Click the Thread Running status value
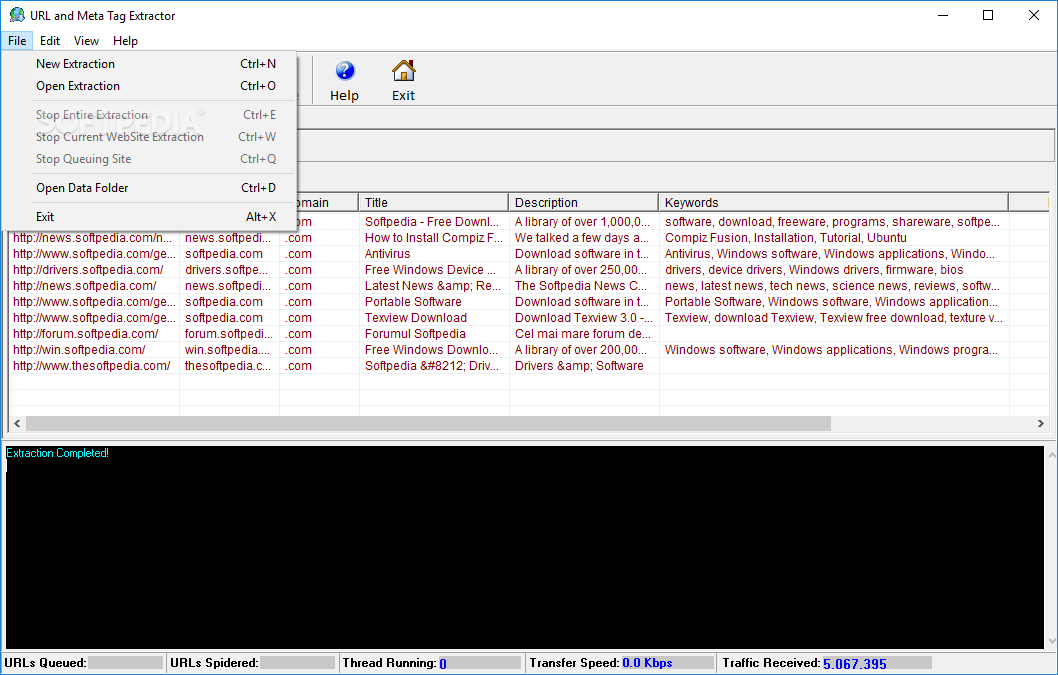The image size is (1058, 675). pyautogui.click(x=443, y=664)
